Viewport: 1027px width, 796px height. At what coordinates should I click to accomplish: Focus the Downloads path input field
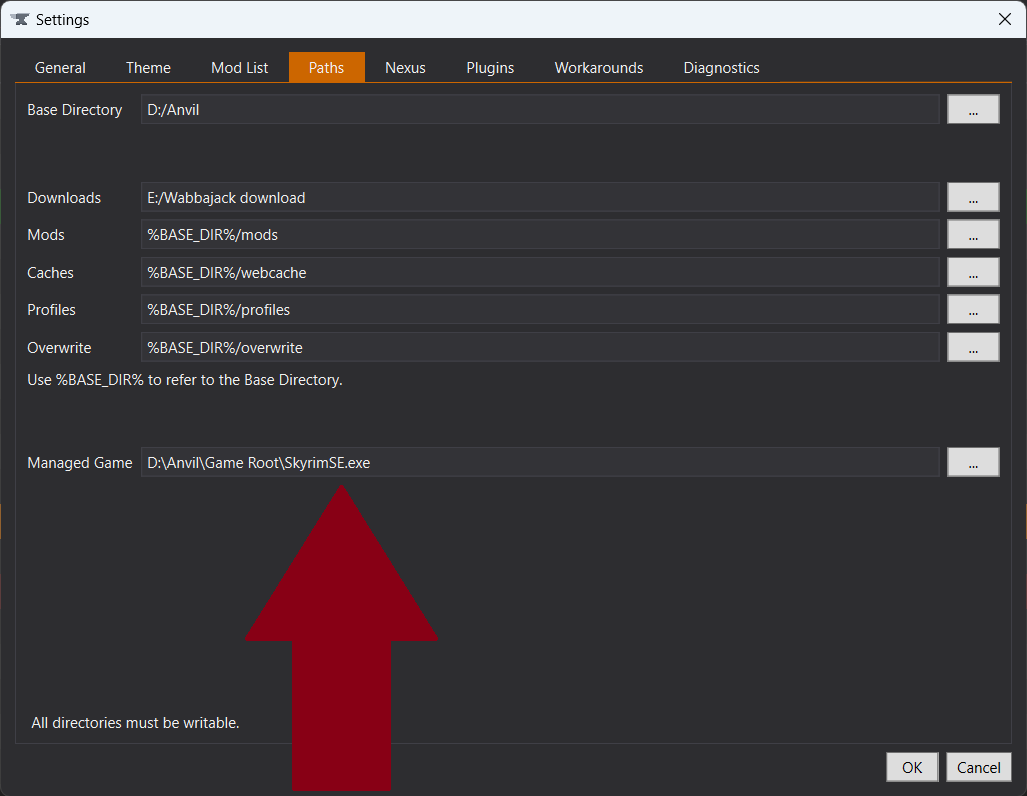pyautogui.click(x=540, y=198)
